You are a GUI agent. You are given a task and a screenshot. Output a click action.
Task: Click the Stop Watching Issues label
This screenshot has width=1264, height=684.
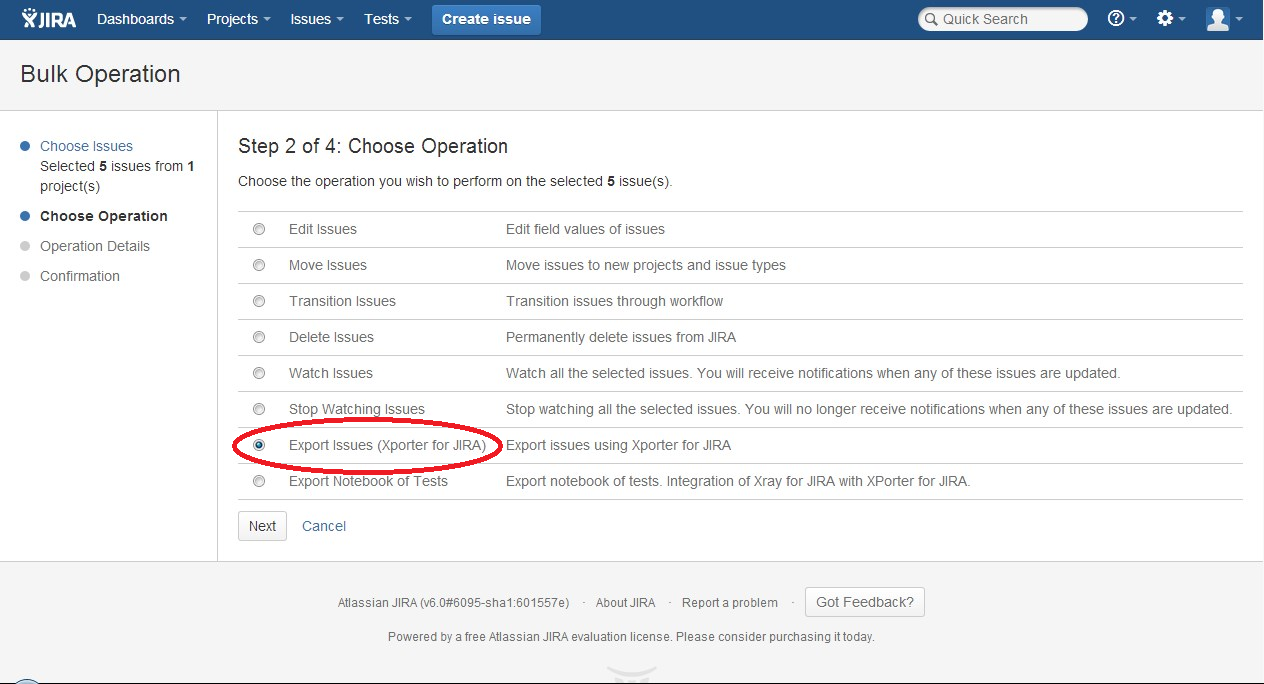[x=357, y=409]
